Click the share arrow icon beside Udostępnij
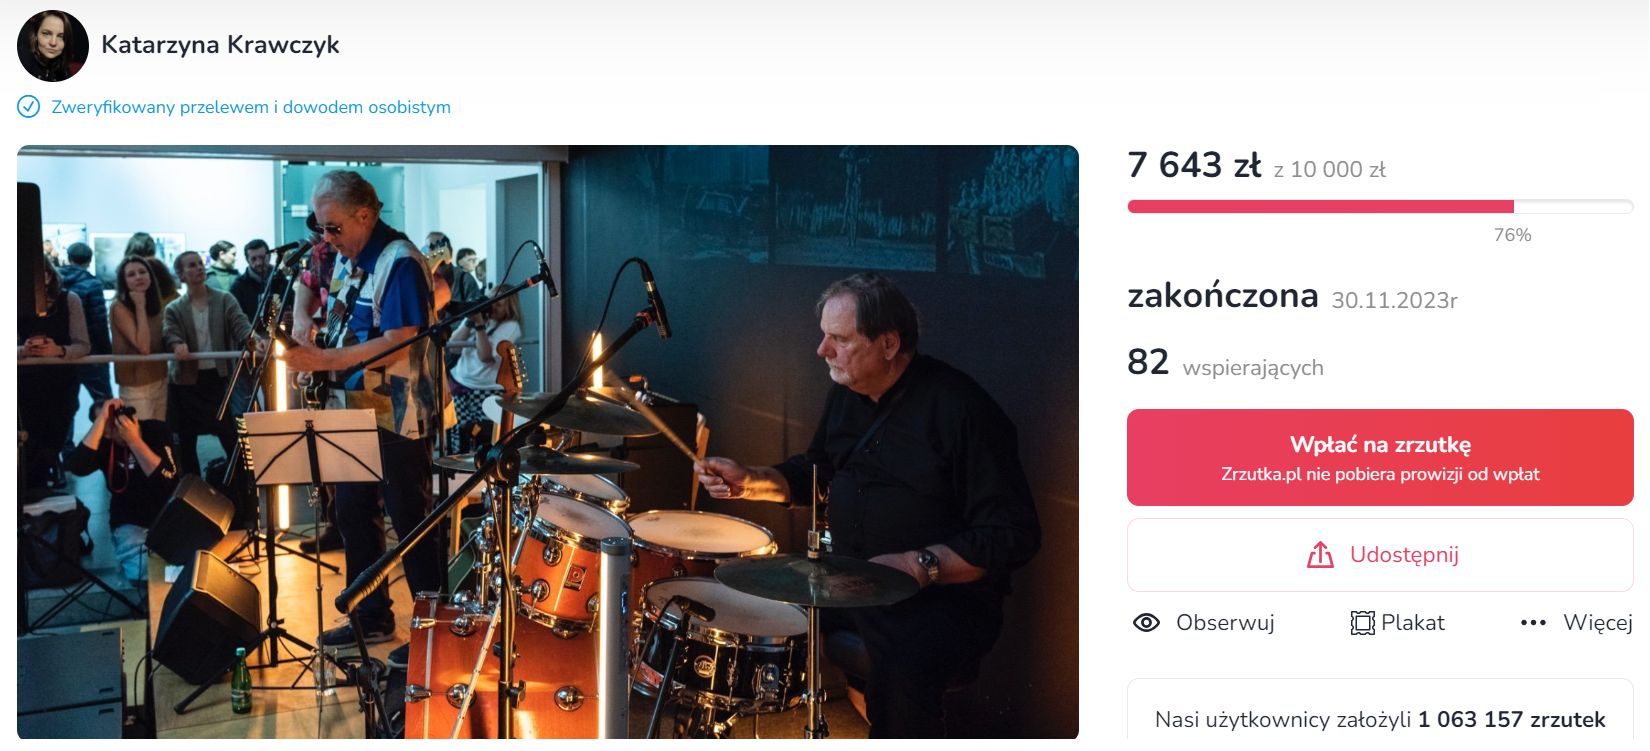 (x=1320, y=555)
